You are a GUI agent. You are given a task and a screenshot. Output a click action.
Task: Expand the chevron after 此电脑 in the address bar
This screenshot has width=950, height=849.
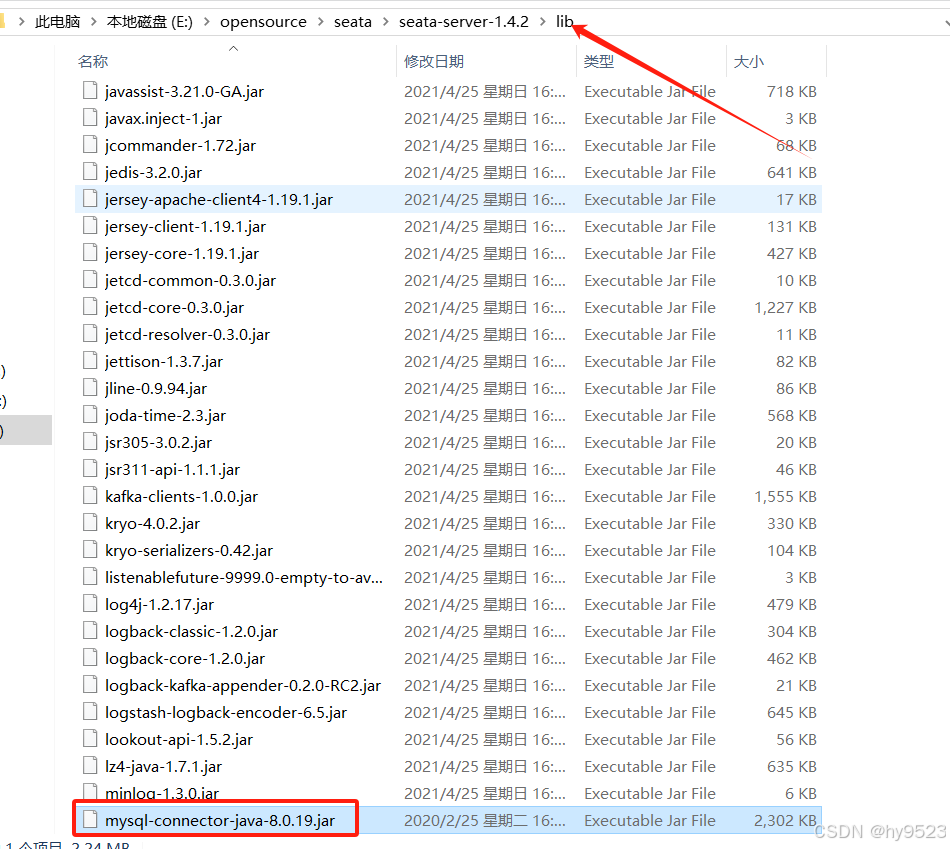click(94, 22)
